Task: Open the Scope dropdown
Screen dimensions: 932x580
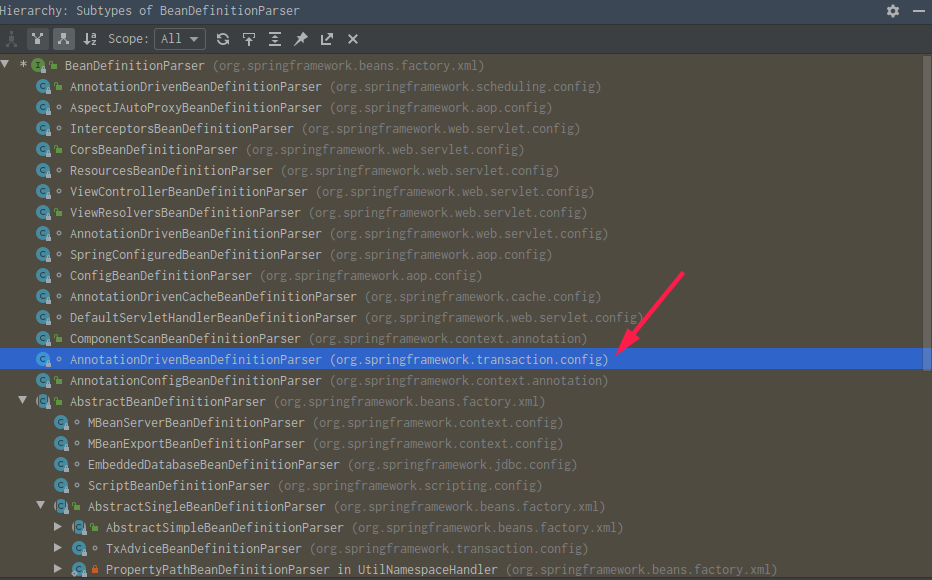Action: click(x=181, y=39)
